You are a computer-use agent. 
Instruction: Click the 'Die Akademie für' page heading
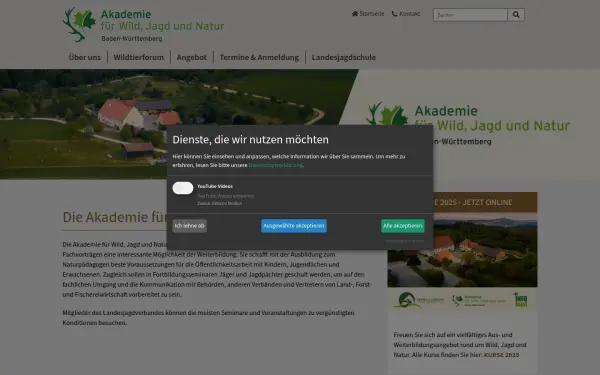tap(115, 217)
